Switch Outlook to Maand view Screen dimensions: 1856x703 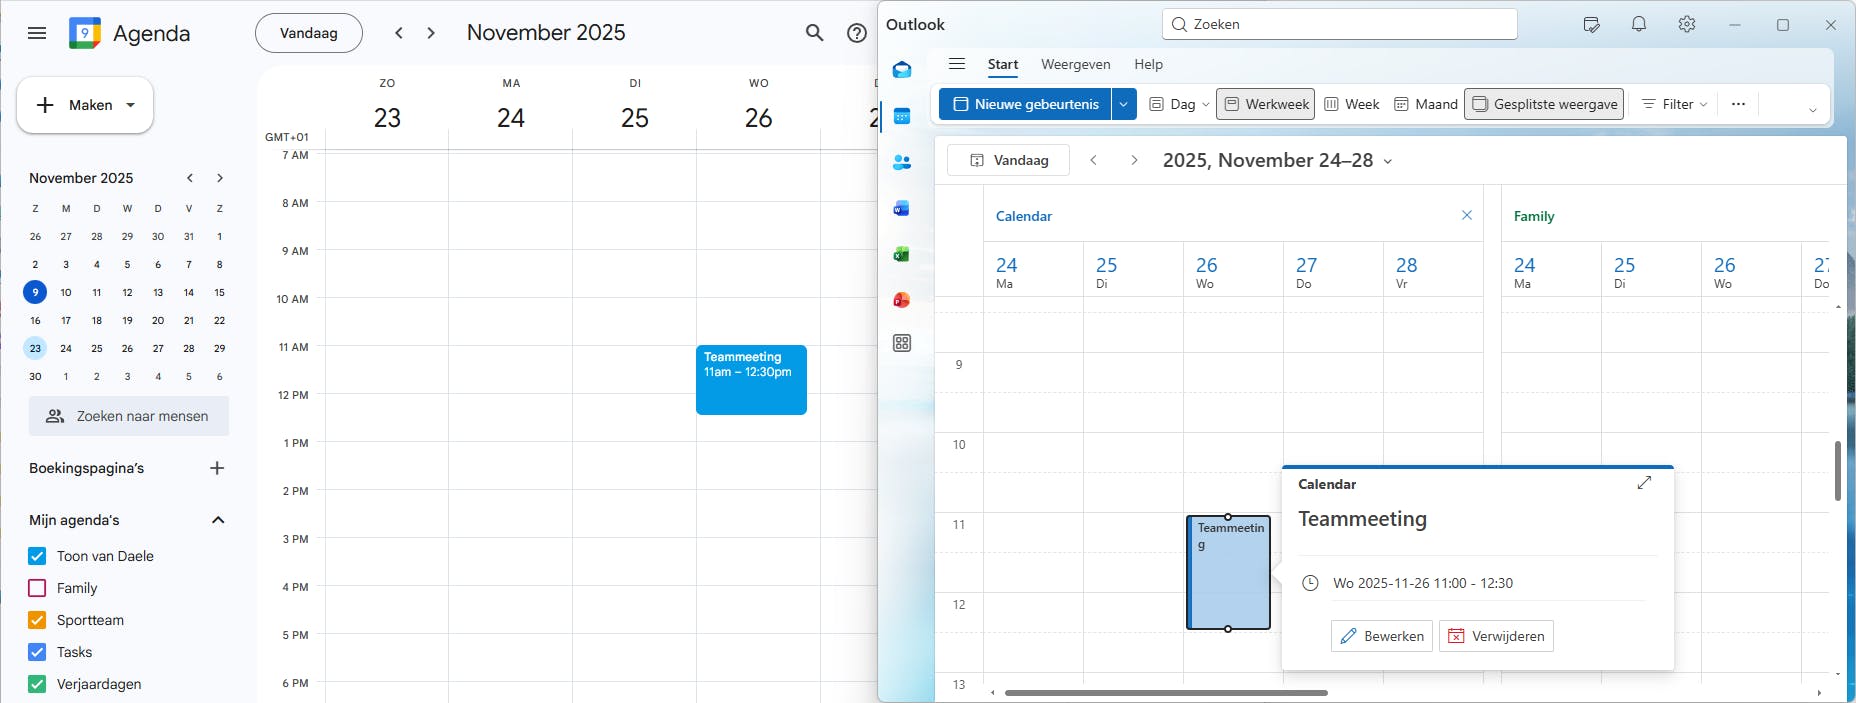coord(1426,104)
